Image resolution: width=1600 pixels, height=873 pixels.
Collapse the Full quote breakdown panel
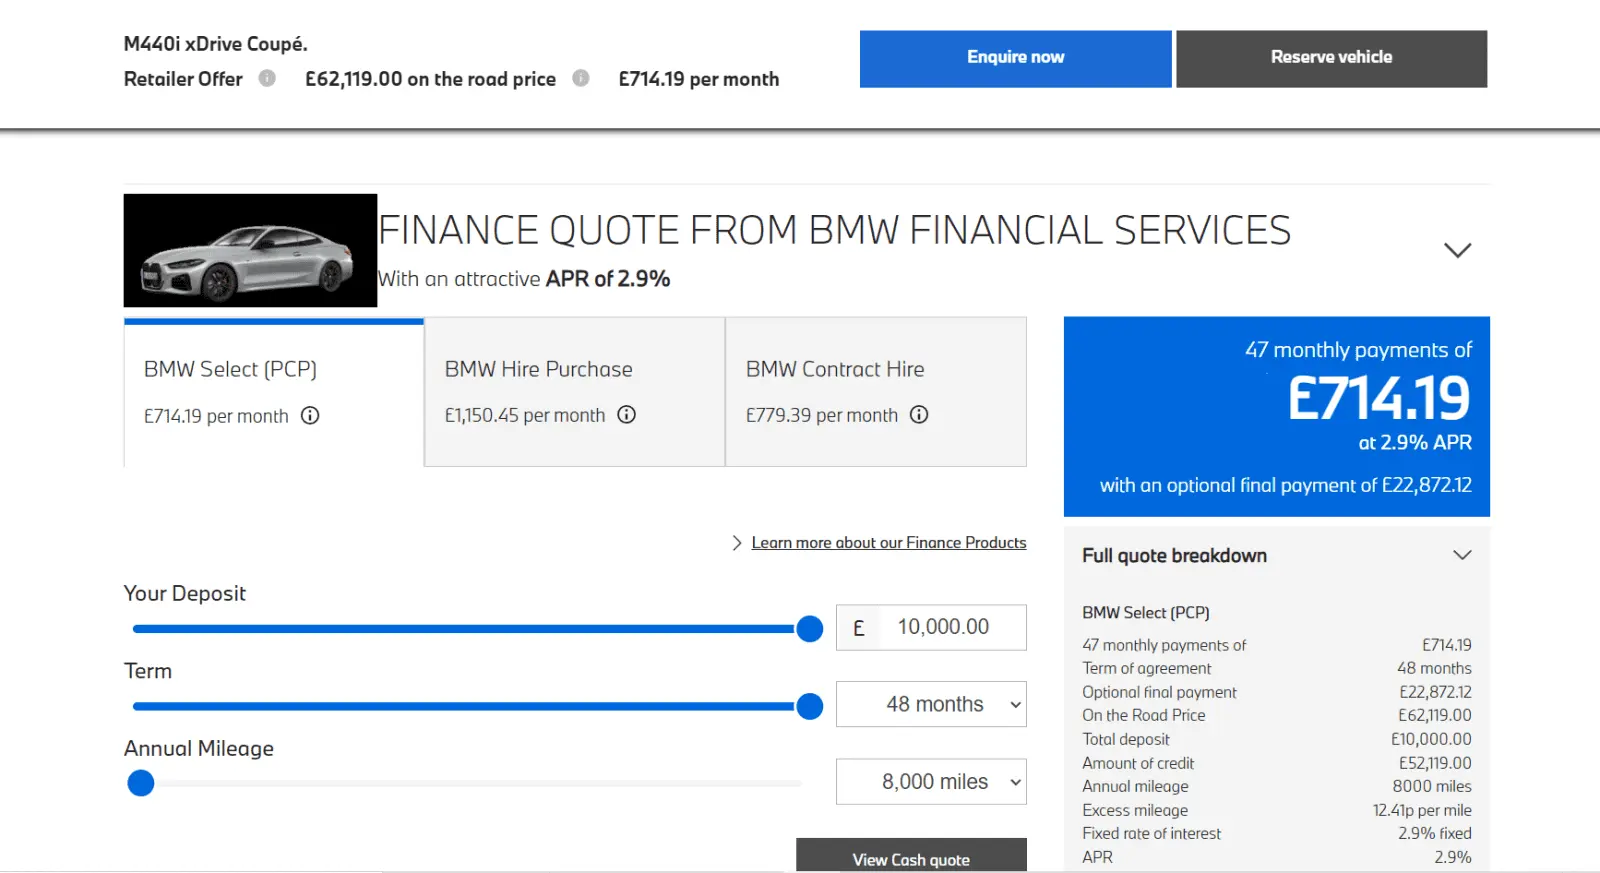1462,555
